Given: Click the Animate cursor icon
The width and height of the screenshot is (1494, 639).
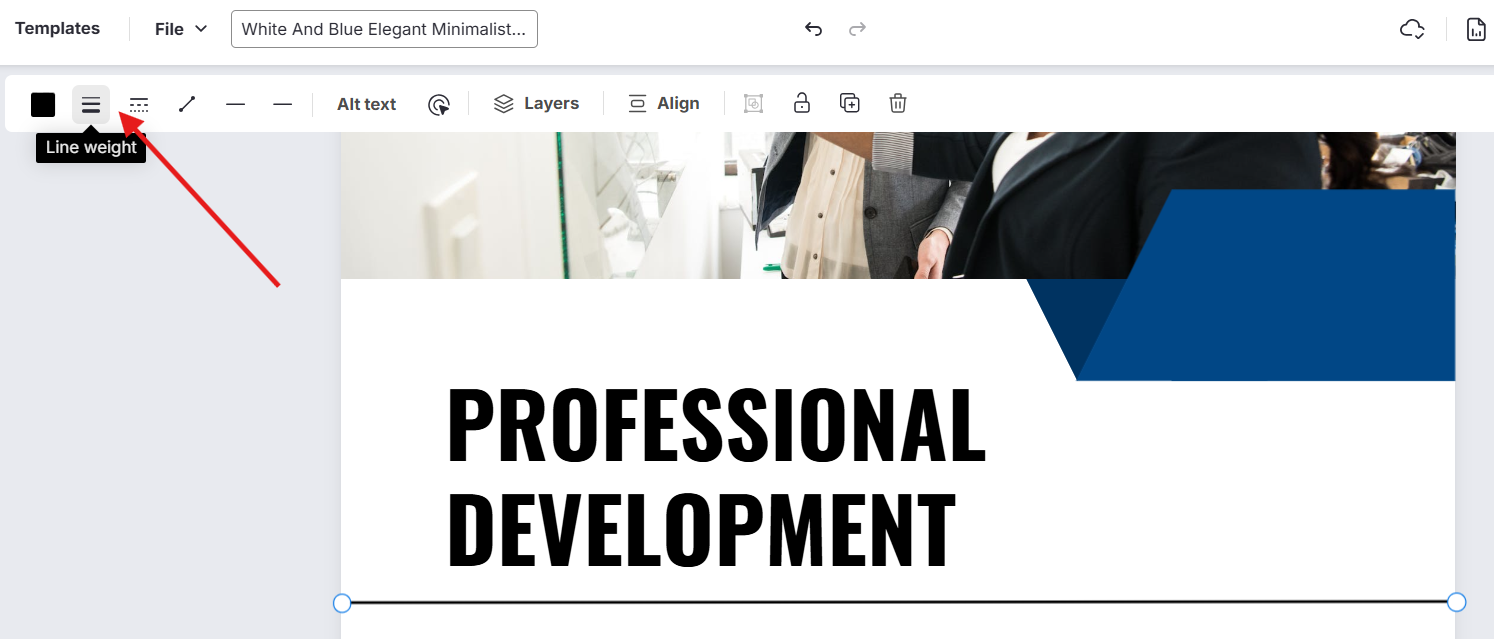Looking at the screenshot, I should [x=438, y=104].
